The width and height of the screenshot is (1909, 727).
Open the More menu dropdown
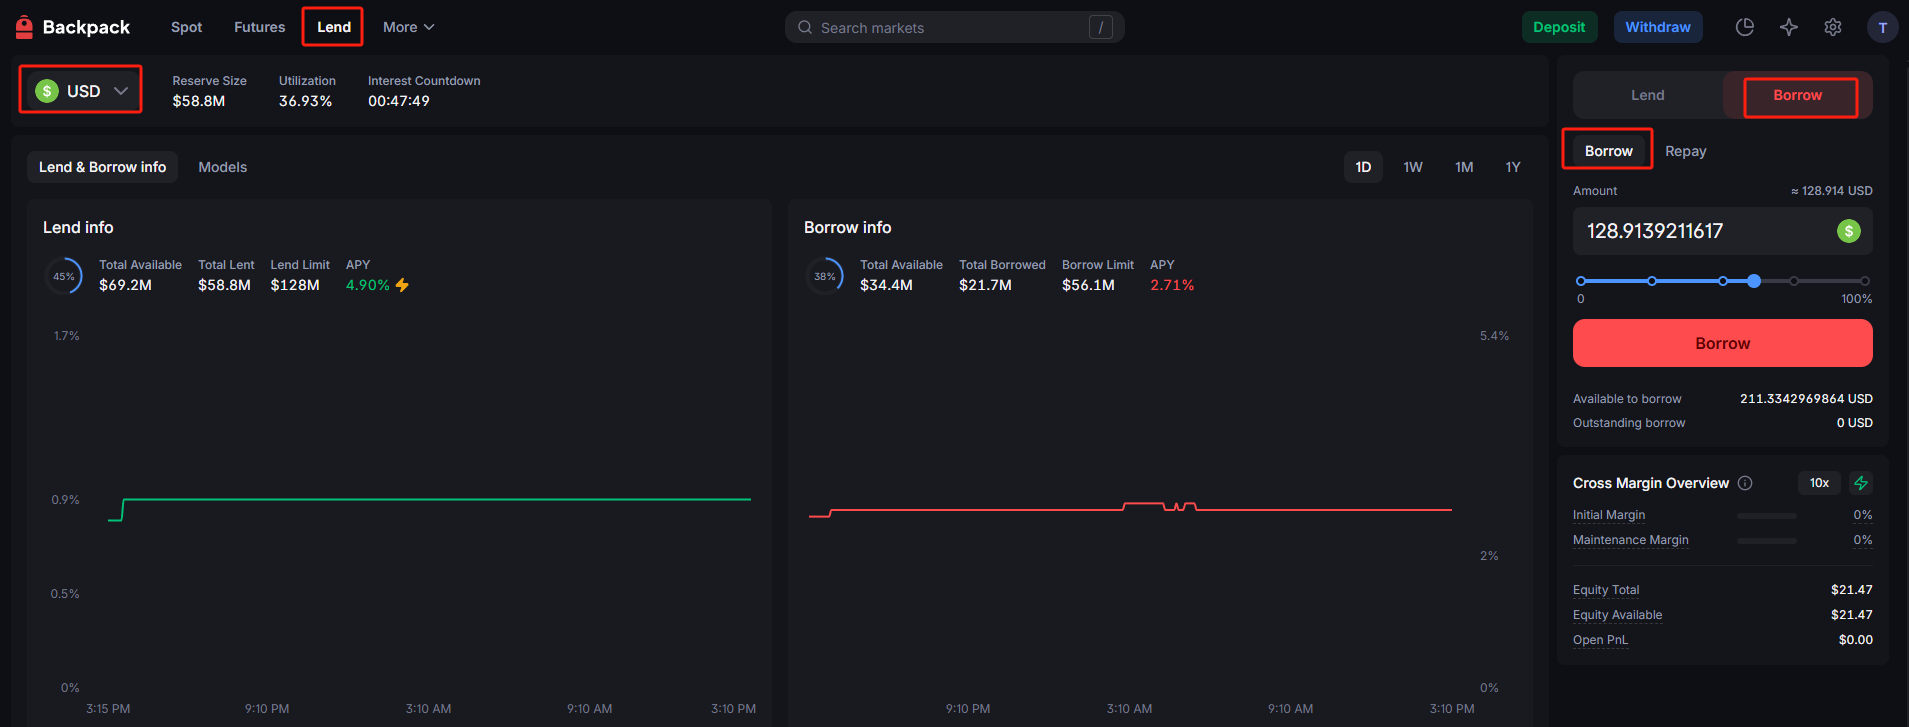pos(408,27)
